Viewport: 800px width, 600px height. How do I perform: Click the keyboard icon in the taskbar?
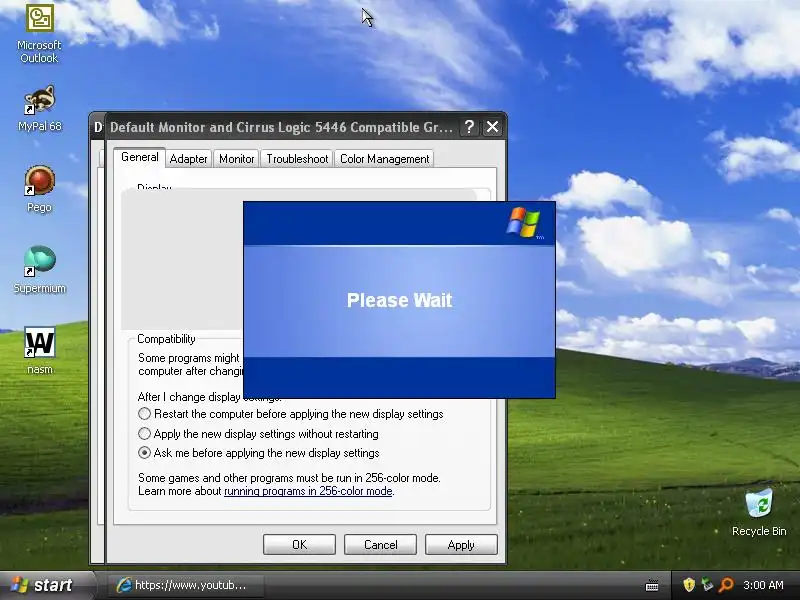[x=652, y=585]
